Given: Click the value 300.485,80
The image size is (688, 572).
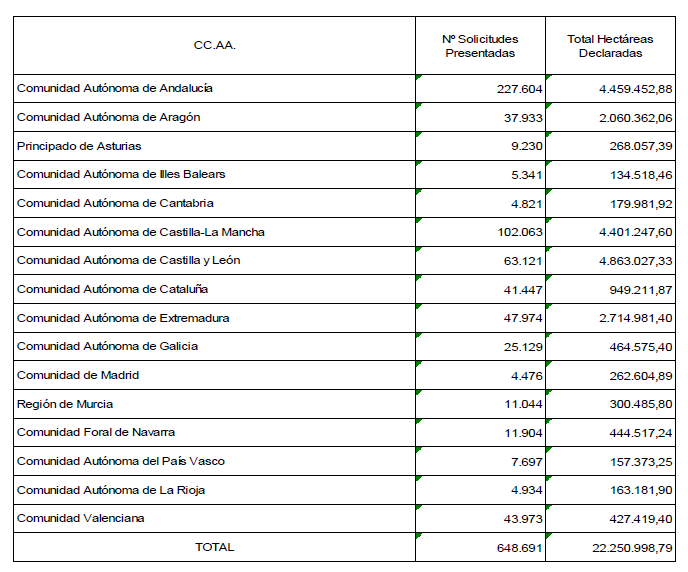Looking at the screenshot, I should point(641,404).
